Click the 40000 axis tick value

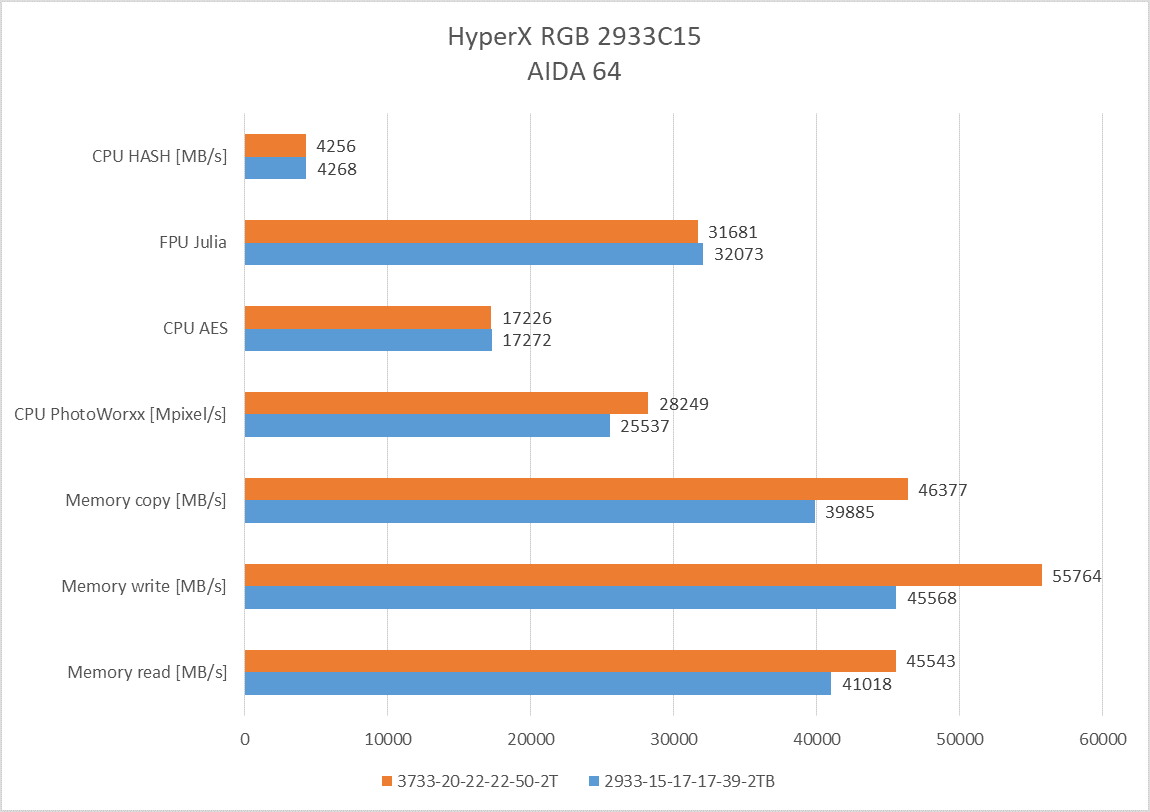[817, 739]
